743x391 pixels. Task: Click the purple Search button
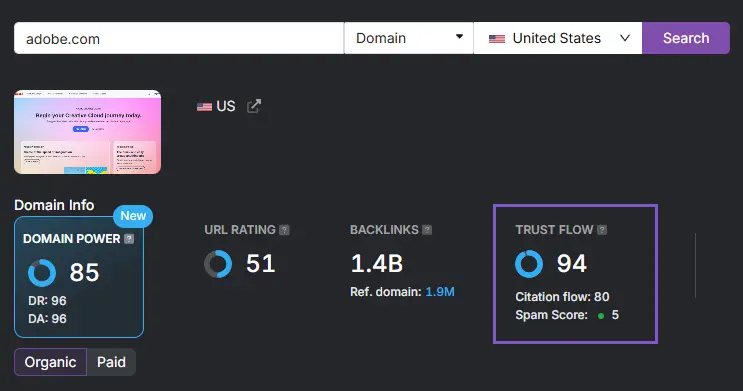[x=686, y=38]
